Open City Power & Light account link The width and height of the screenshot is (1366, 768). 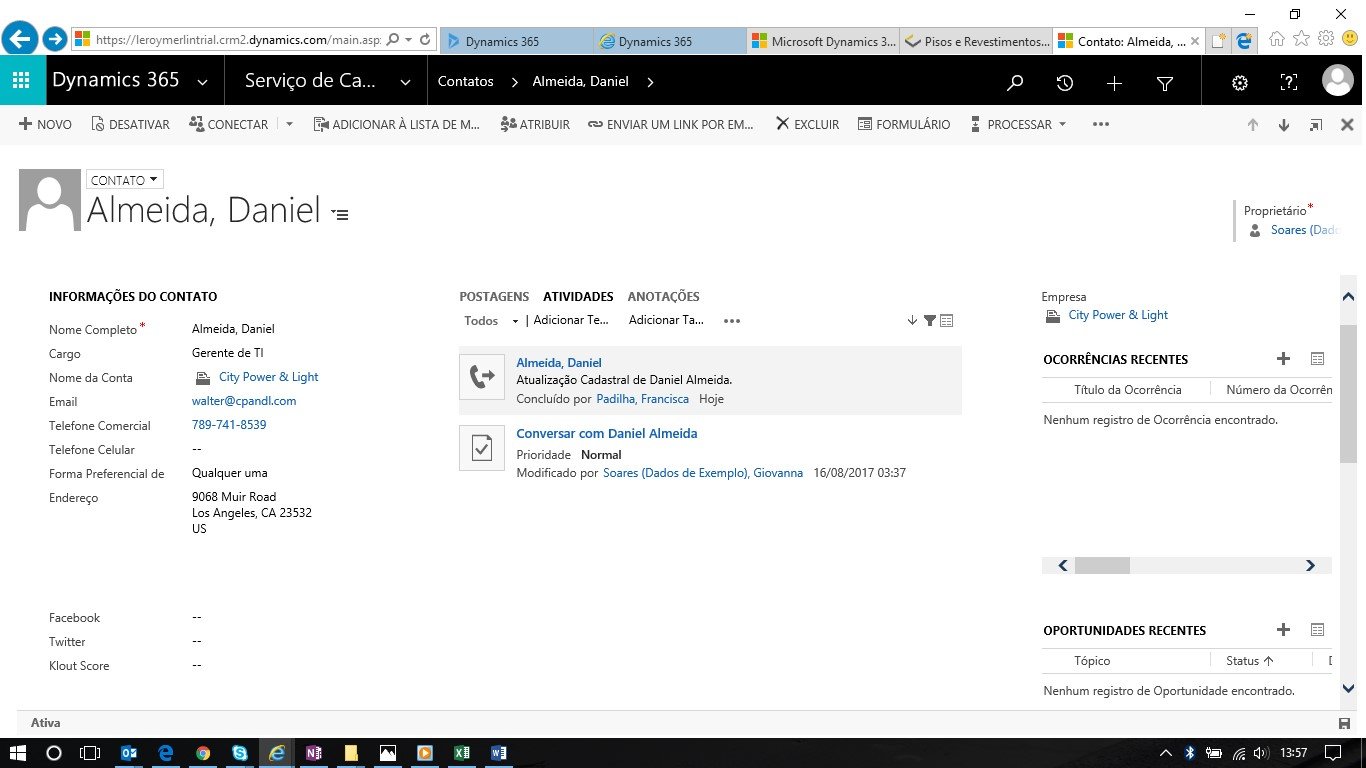[268, 377]
